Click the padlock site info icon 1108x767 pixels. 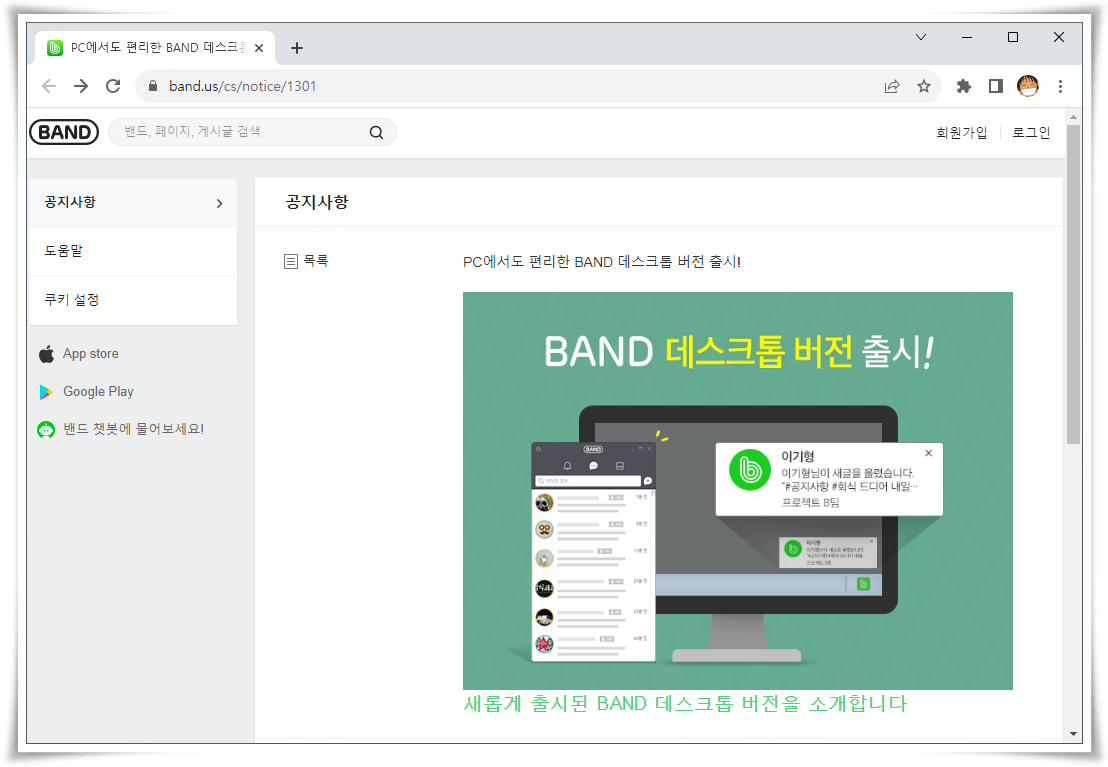pyautogui.click(x=153, y=86)
